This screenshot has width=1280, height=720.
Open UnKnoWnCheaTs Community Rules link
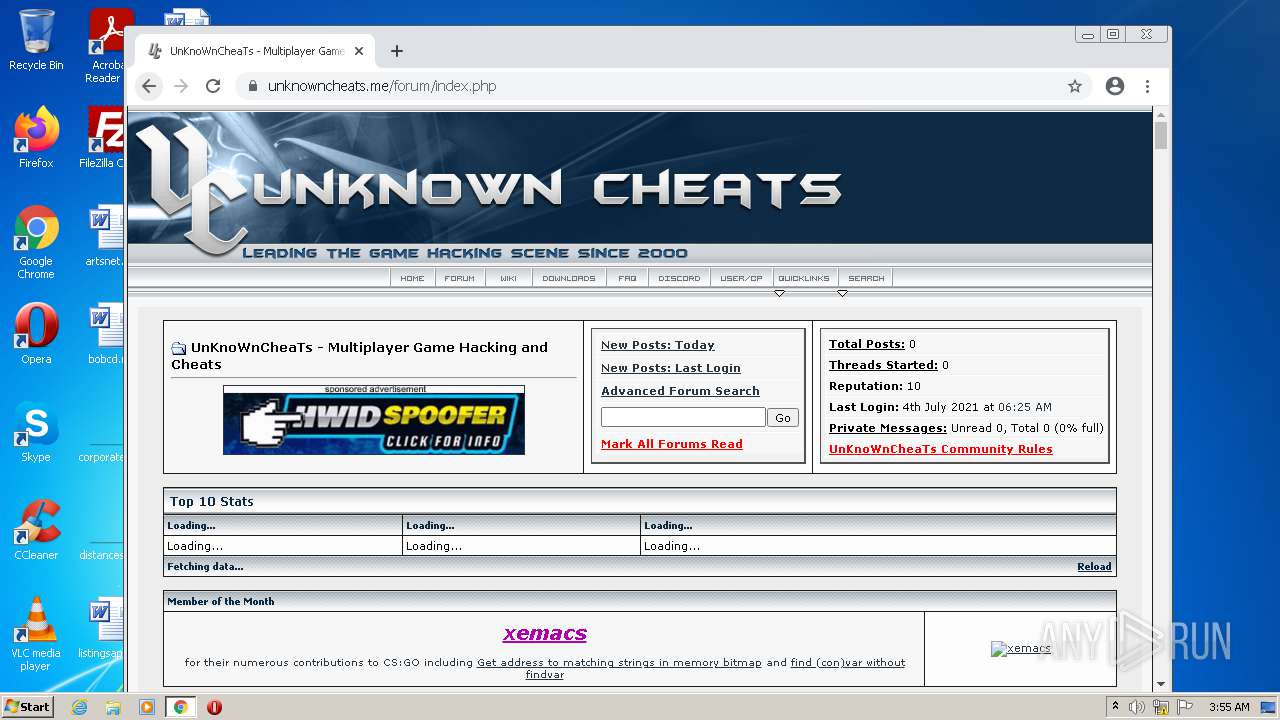(x=941, y=449)
